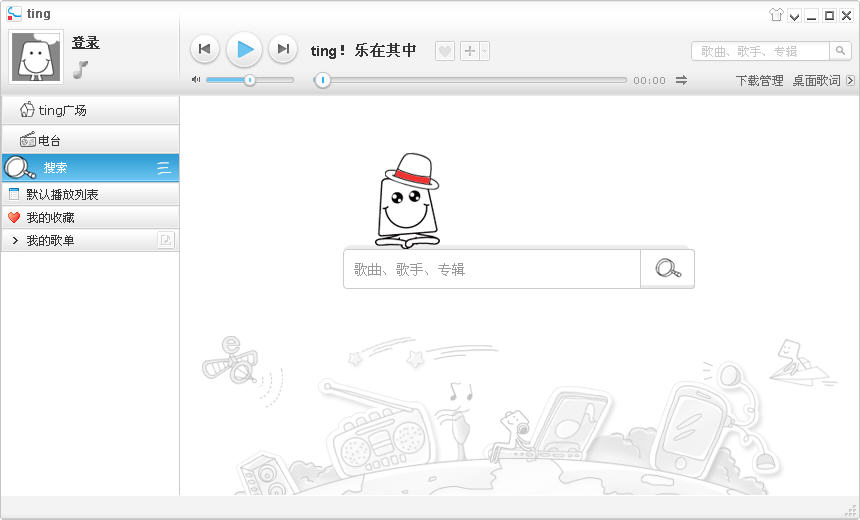Open 桌面歌词 desktop lyrics
The image size is (860, 520).
click(x=816, y=81)
